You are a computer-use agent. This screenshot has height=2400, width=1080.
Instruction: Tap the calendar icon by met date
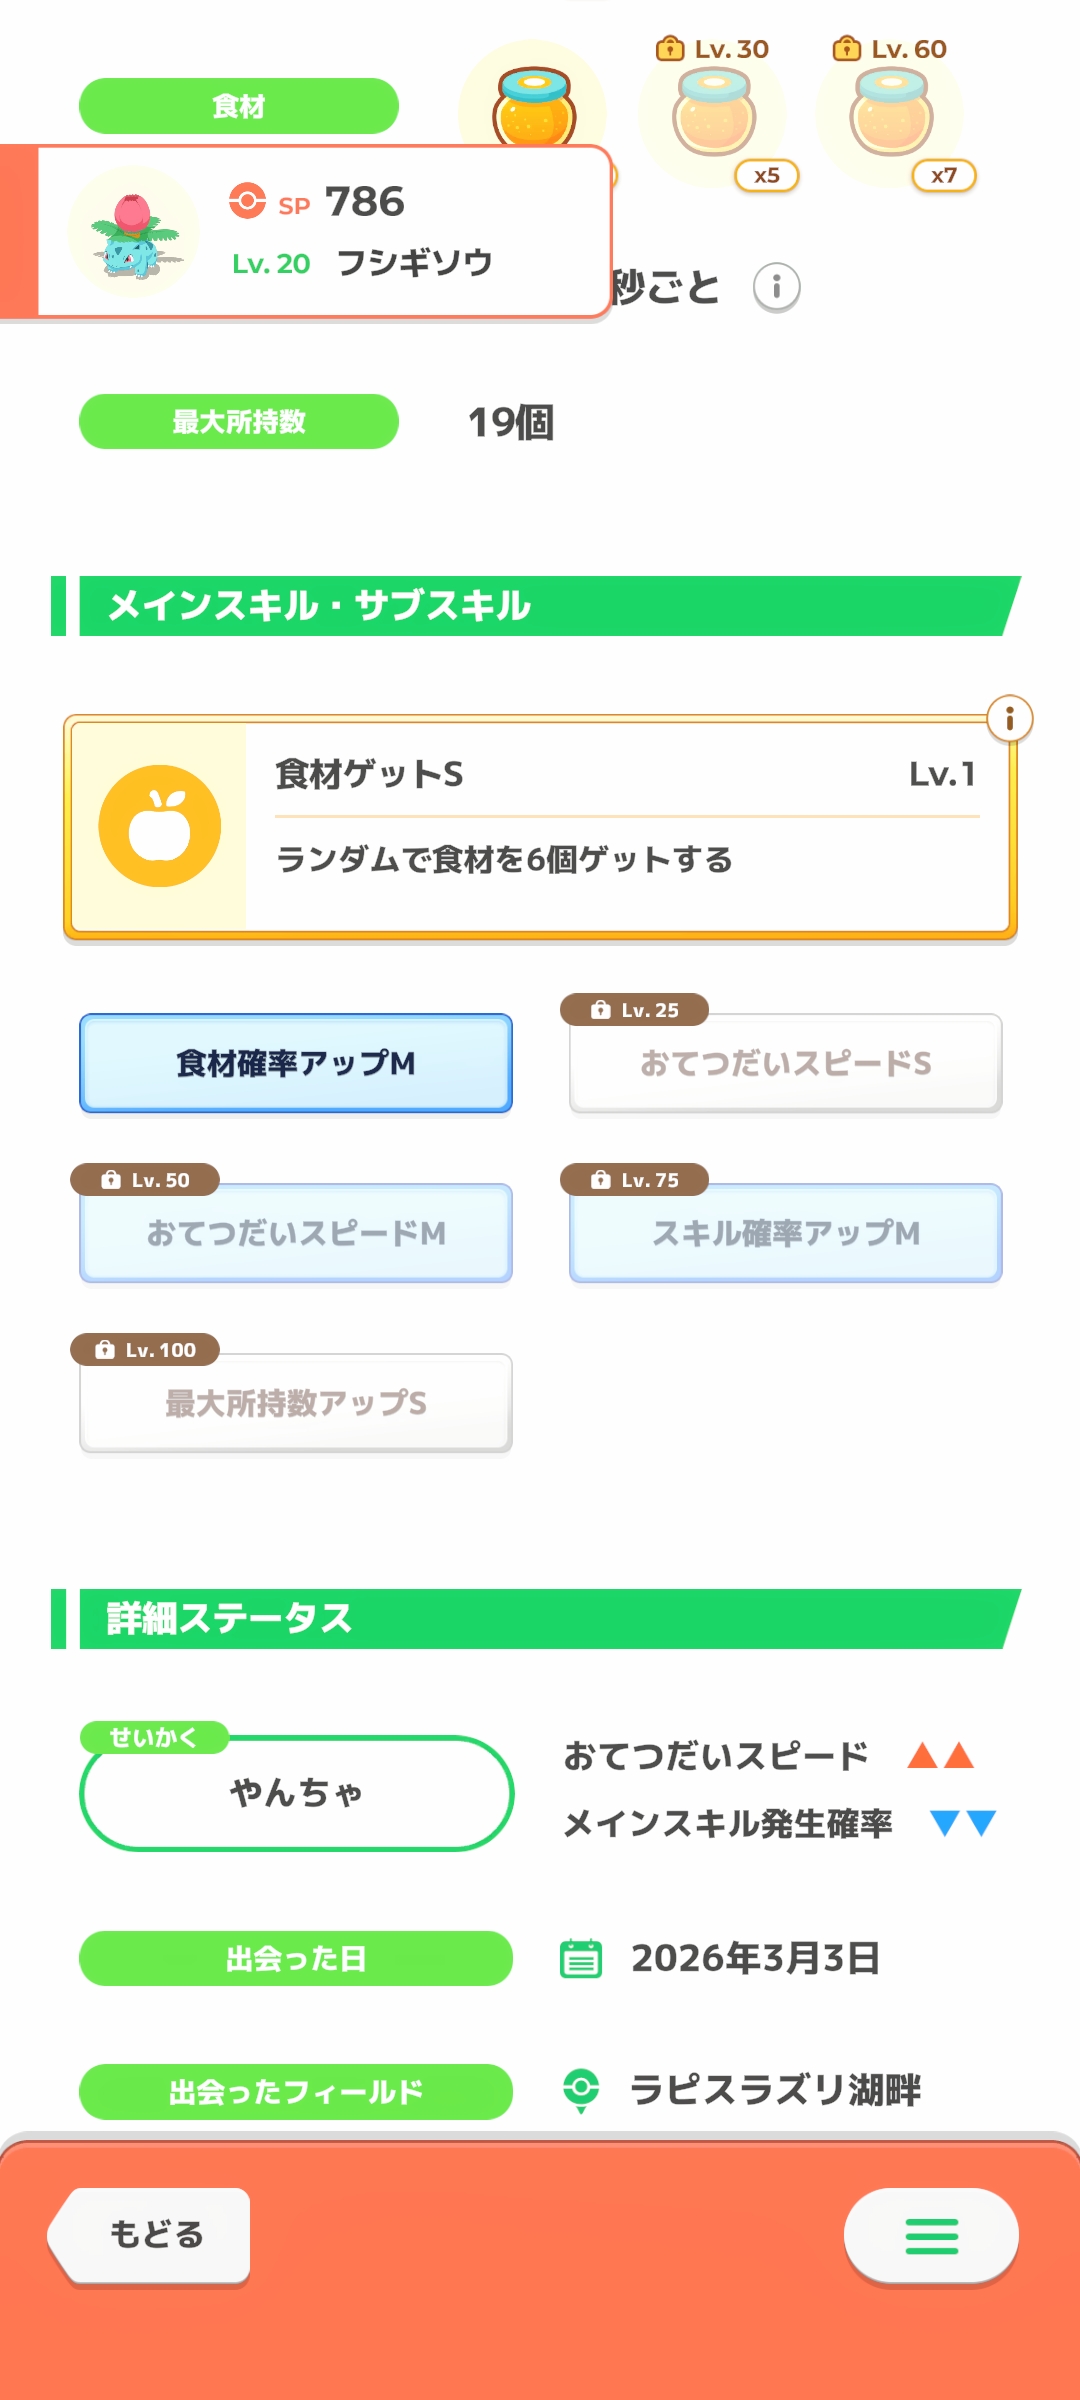581,1958
